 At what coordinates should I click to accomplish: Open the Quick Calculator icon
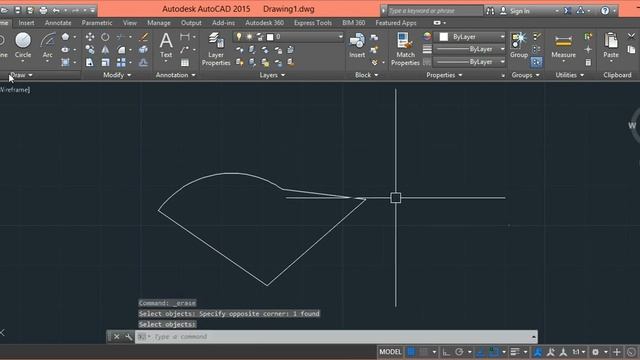click(x=588, y=62)
